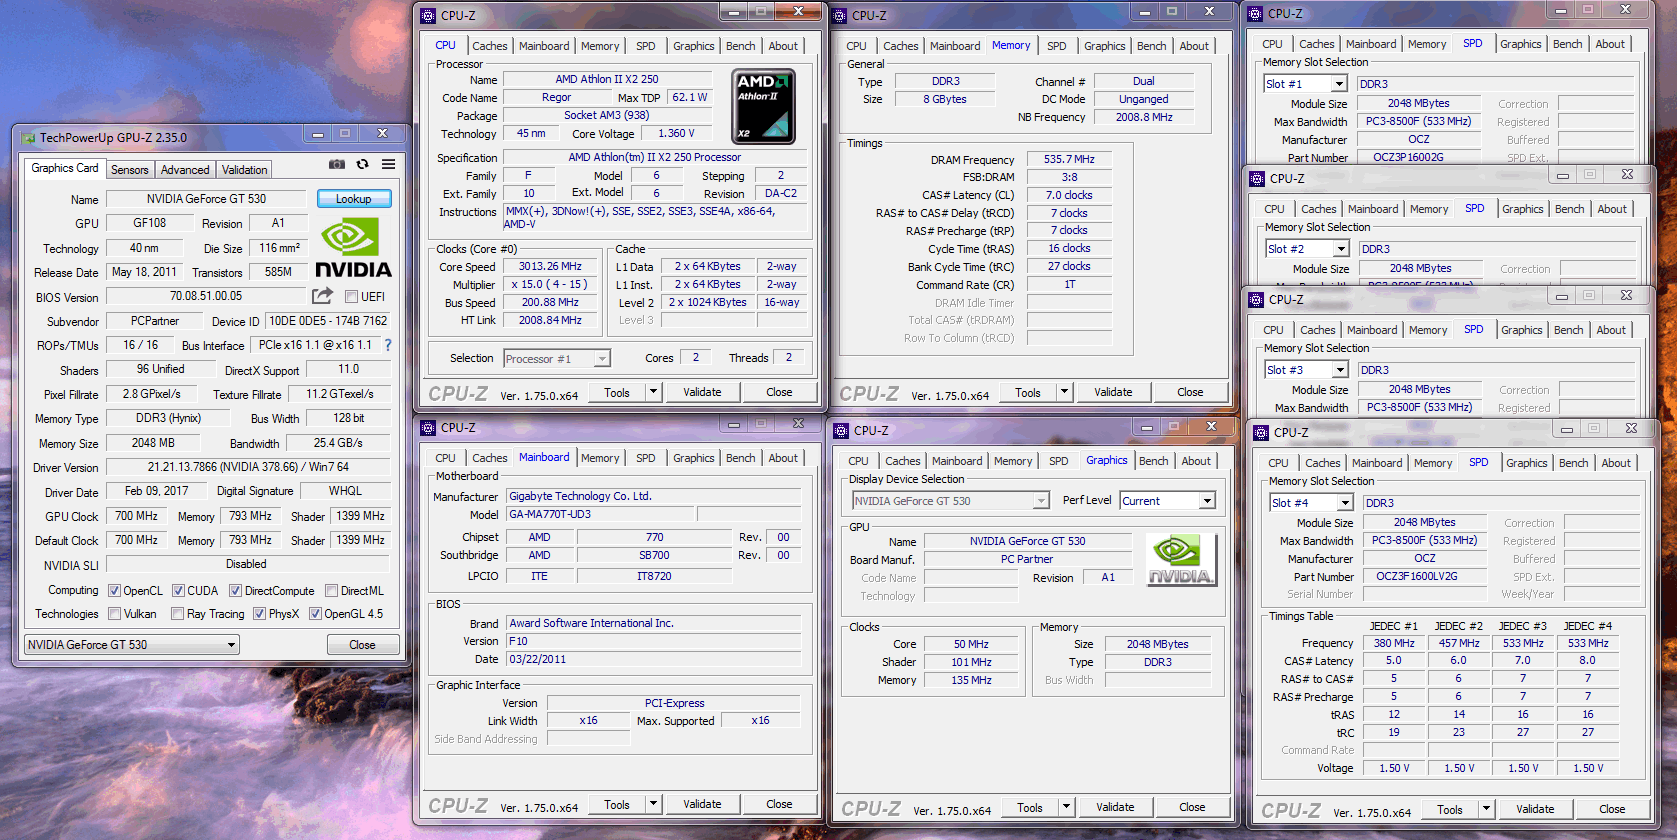Click the NVIDIA logo in GPU-Z
1677x840 pixels.
(353, 248)
